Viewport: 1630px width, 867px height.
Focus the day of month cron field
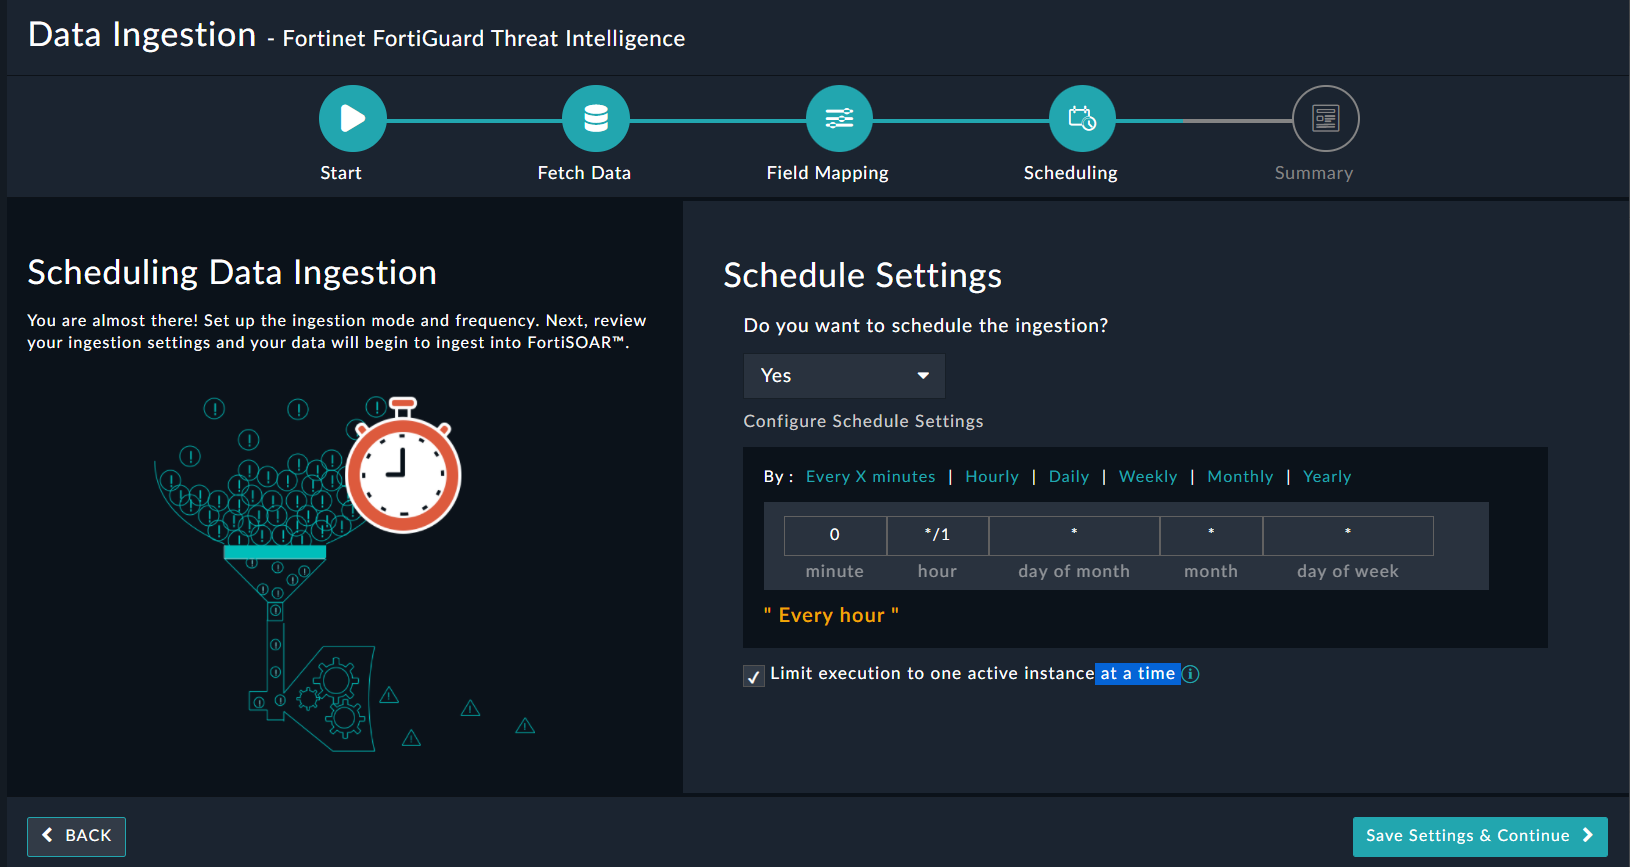[1074, 535]
